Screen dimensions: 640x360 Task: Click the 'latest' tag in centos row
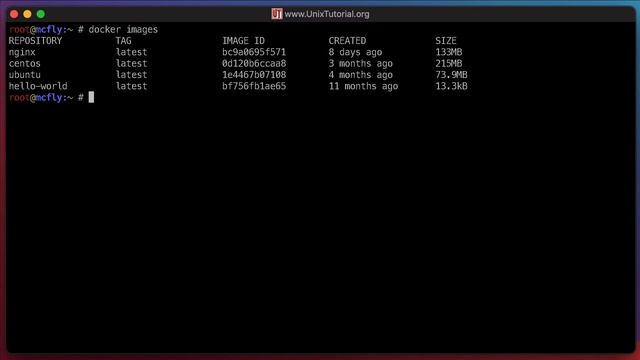click(131, 64)
